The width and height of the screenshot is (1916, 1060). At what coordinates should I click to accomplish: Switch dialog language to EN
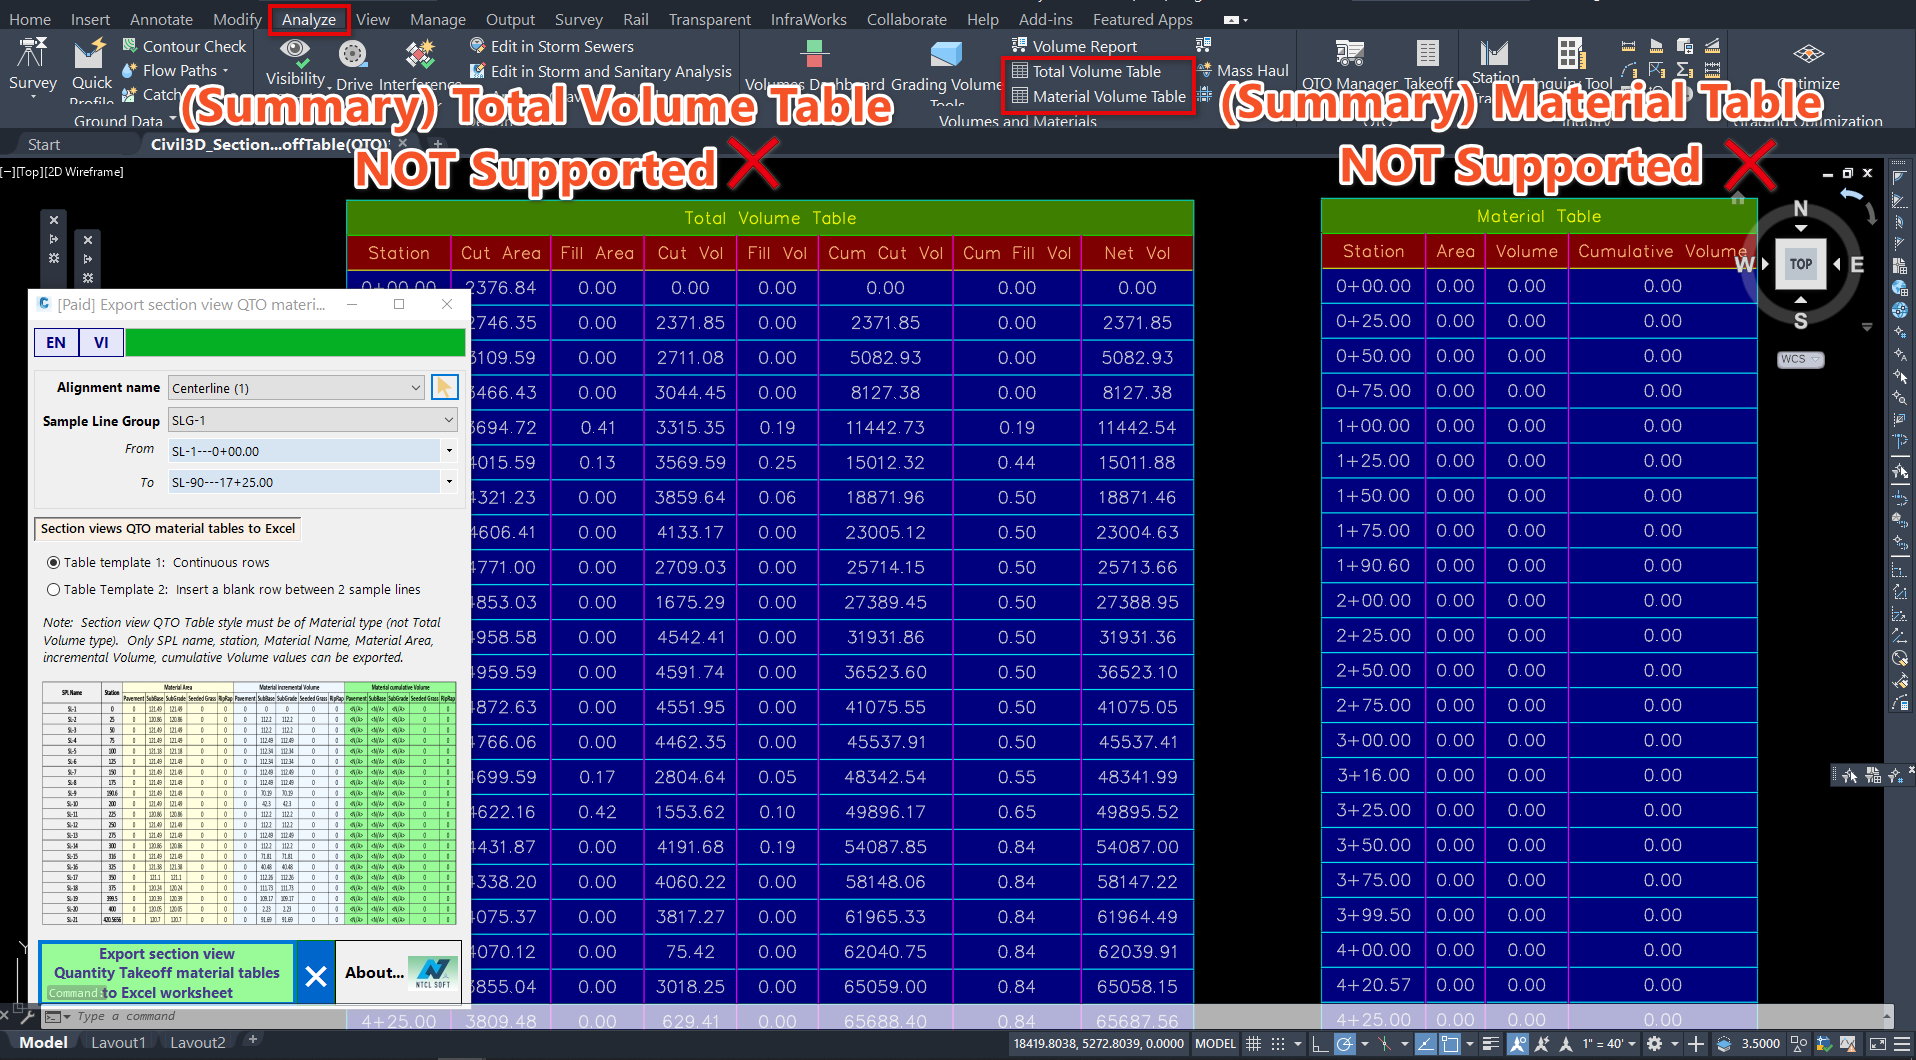(x=56, y=342)
